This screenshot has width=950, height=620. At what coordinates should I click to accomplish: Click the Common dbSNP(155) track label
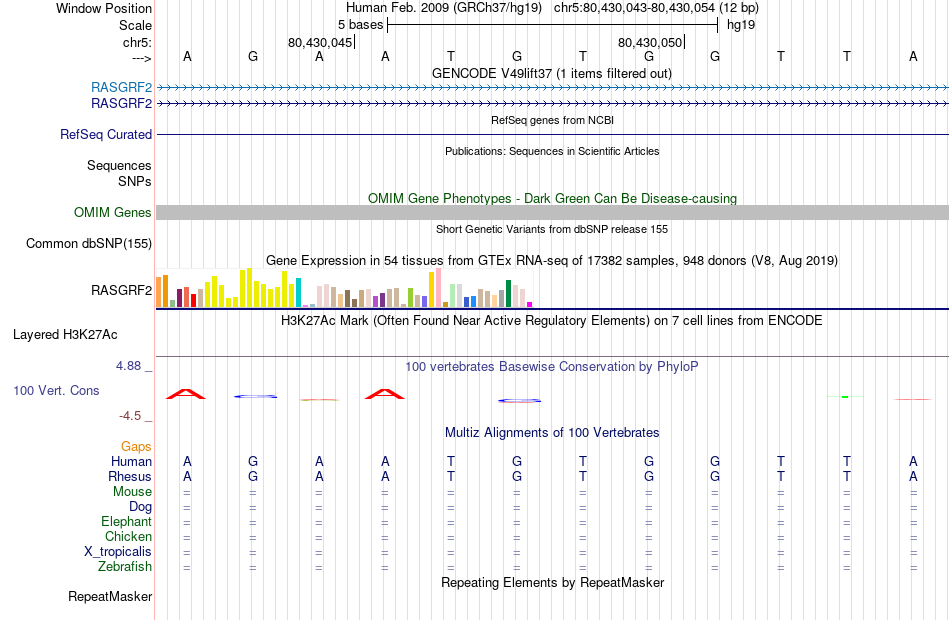click(88, 244)
